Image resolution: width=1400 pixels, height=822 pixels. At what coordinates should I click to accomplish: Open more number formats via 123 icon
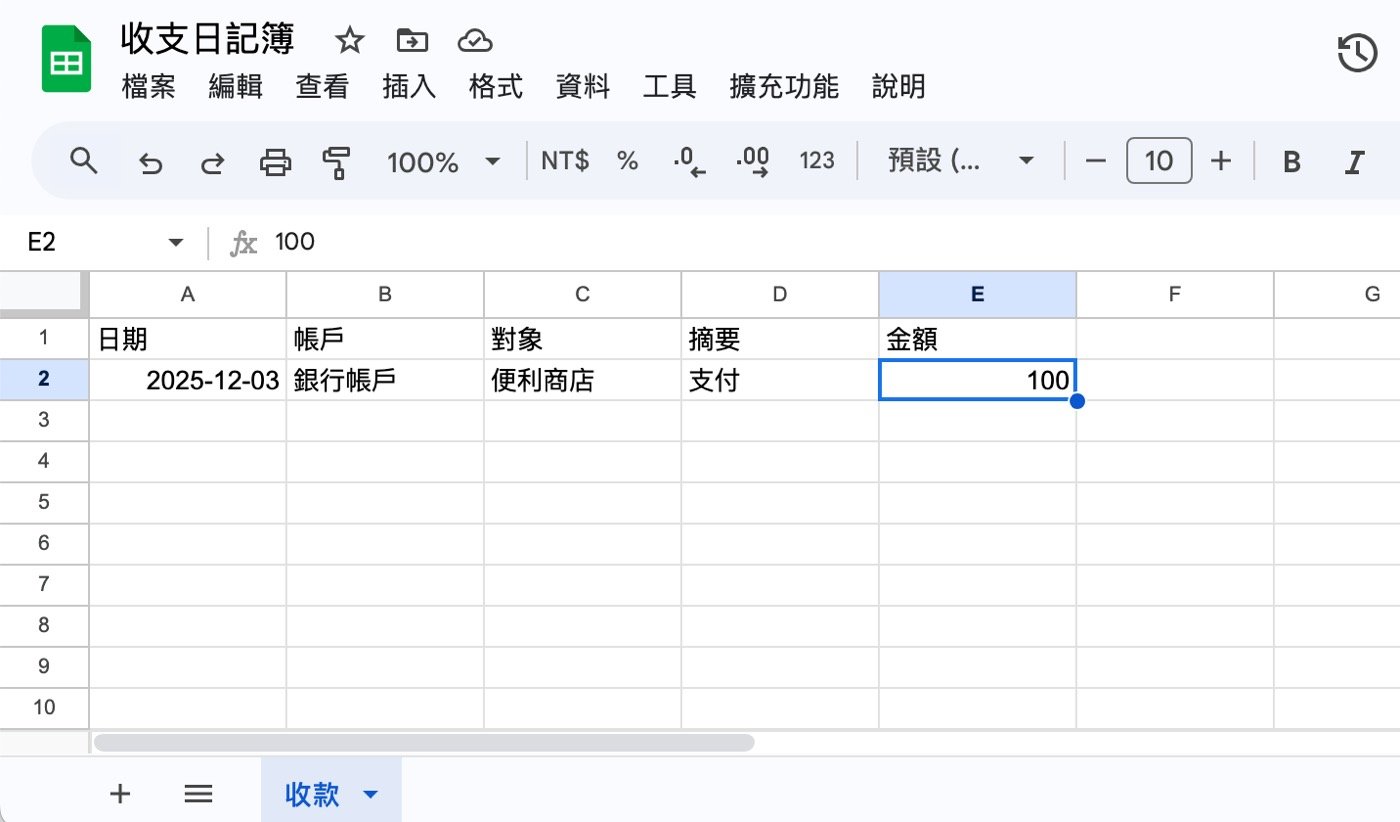pyautogui.click(x=817, y=160)
